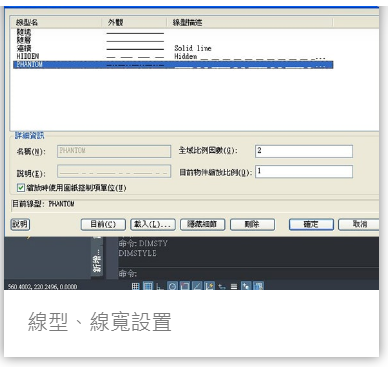388x367 pixels.
Task: Click the 取消 cancel button
Action: (359, 224)
